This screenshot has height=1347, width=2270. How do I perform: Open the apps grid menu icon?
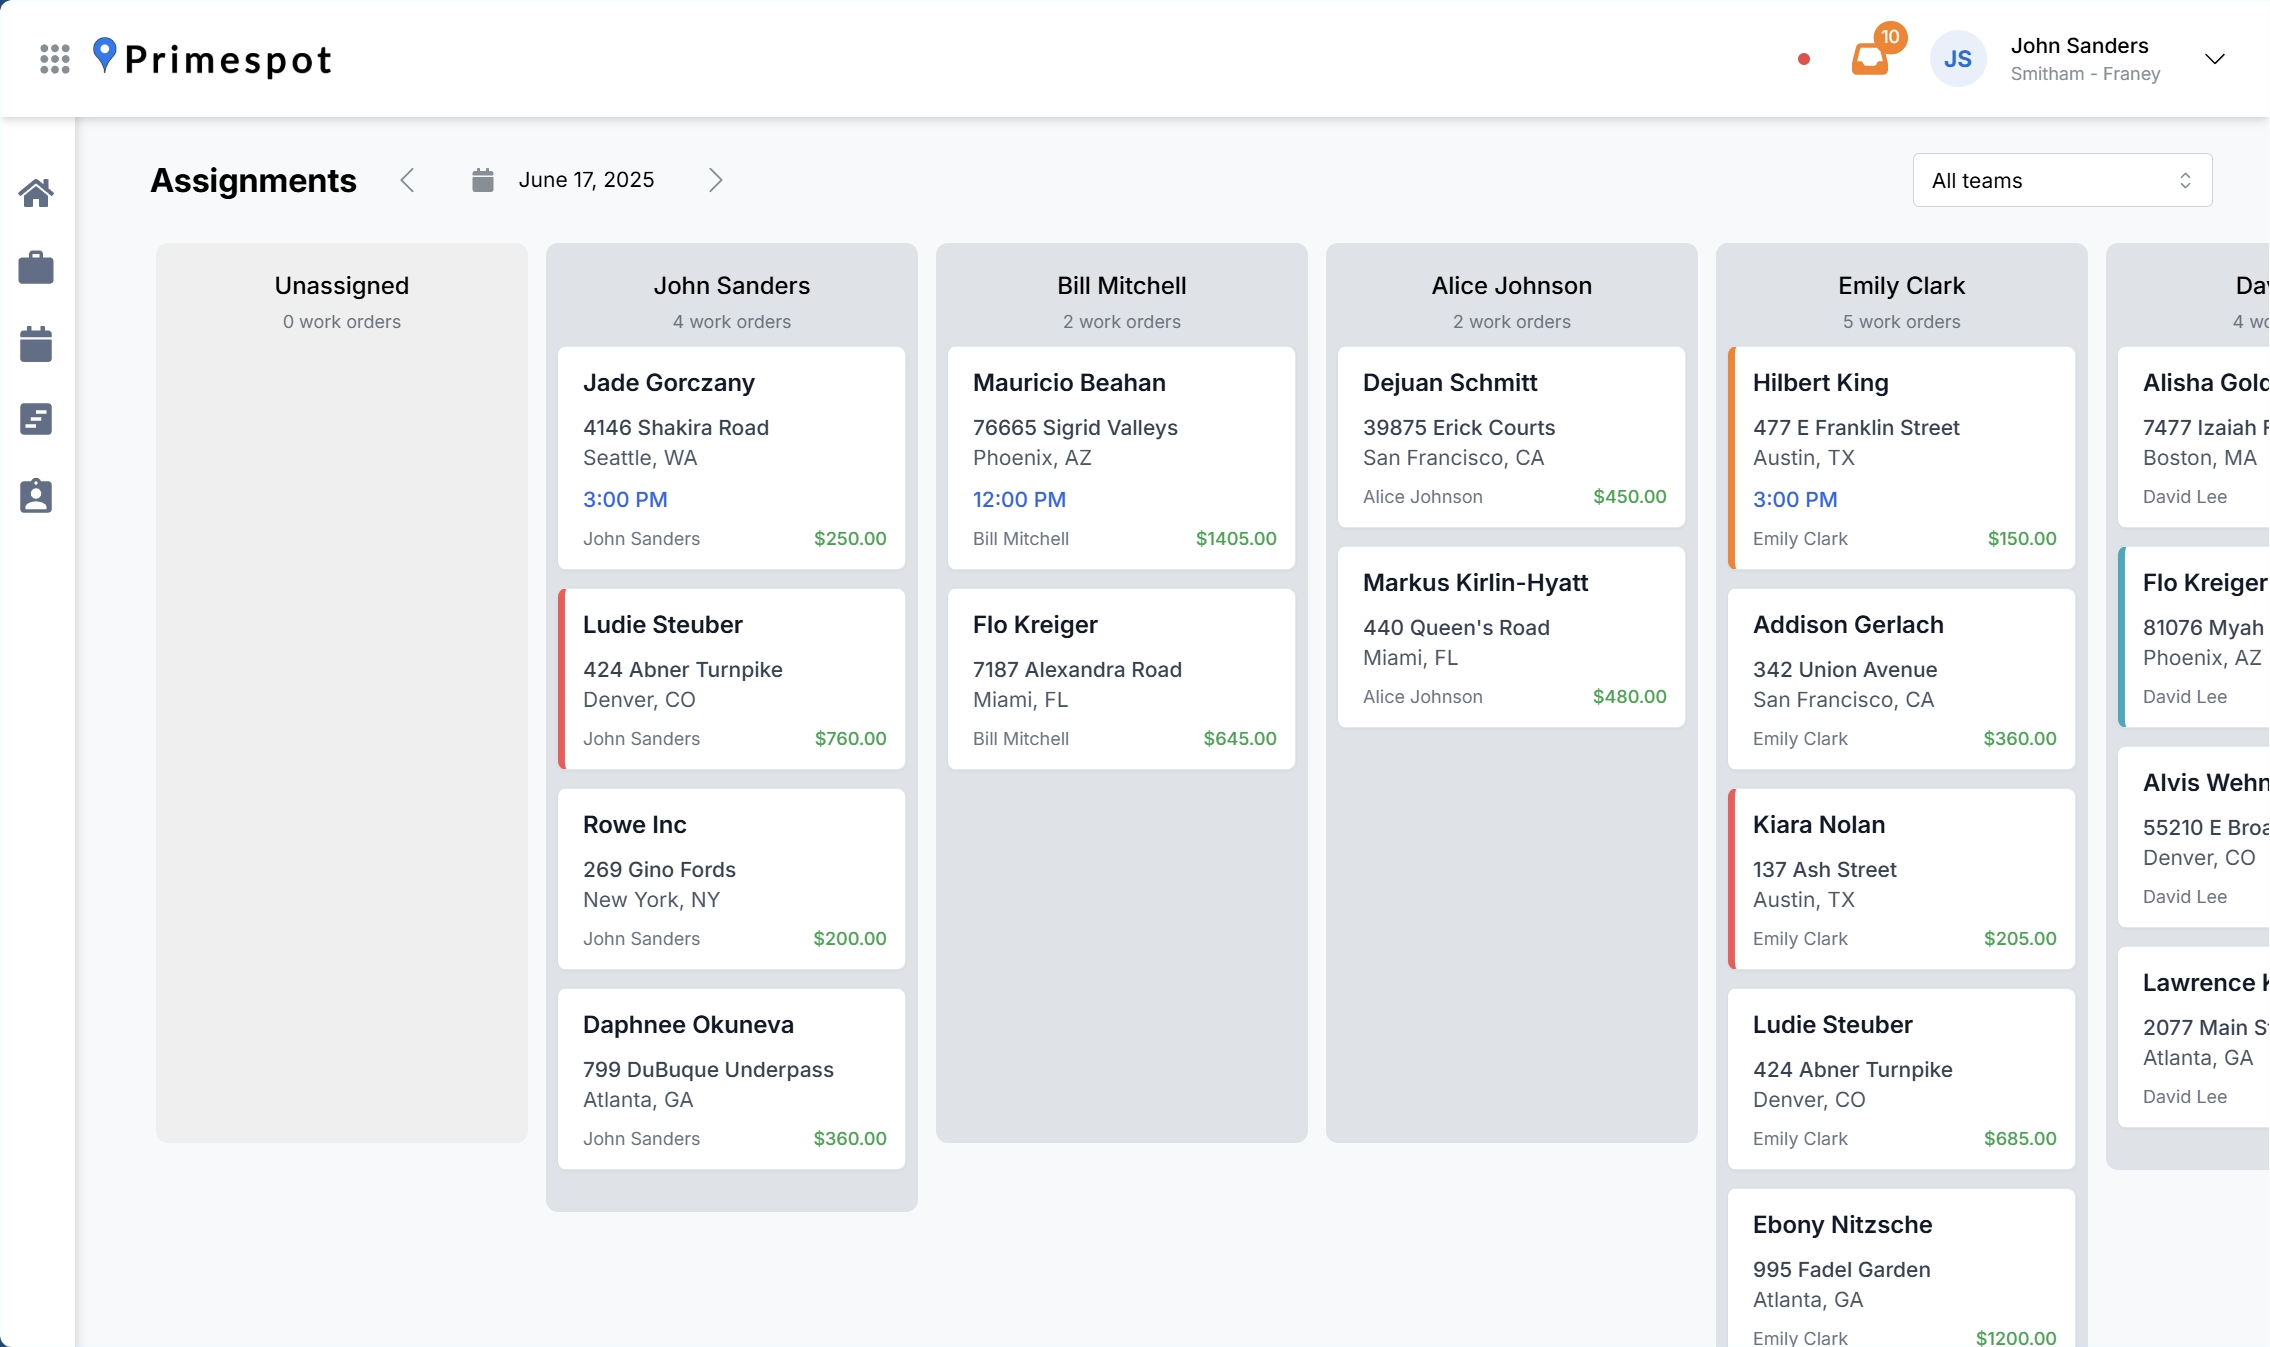55,59
